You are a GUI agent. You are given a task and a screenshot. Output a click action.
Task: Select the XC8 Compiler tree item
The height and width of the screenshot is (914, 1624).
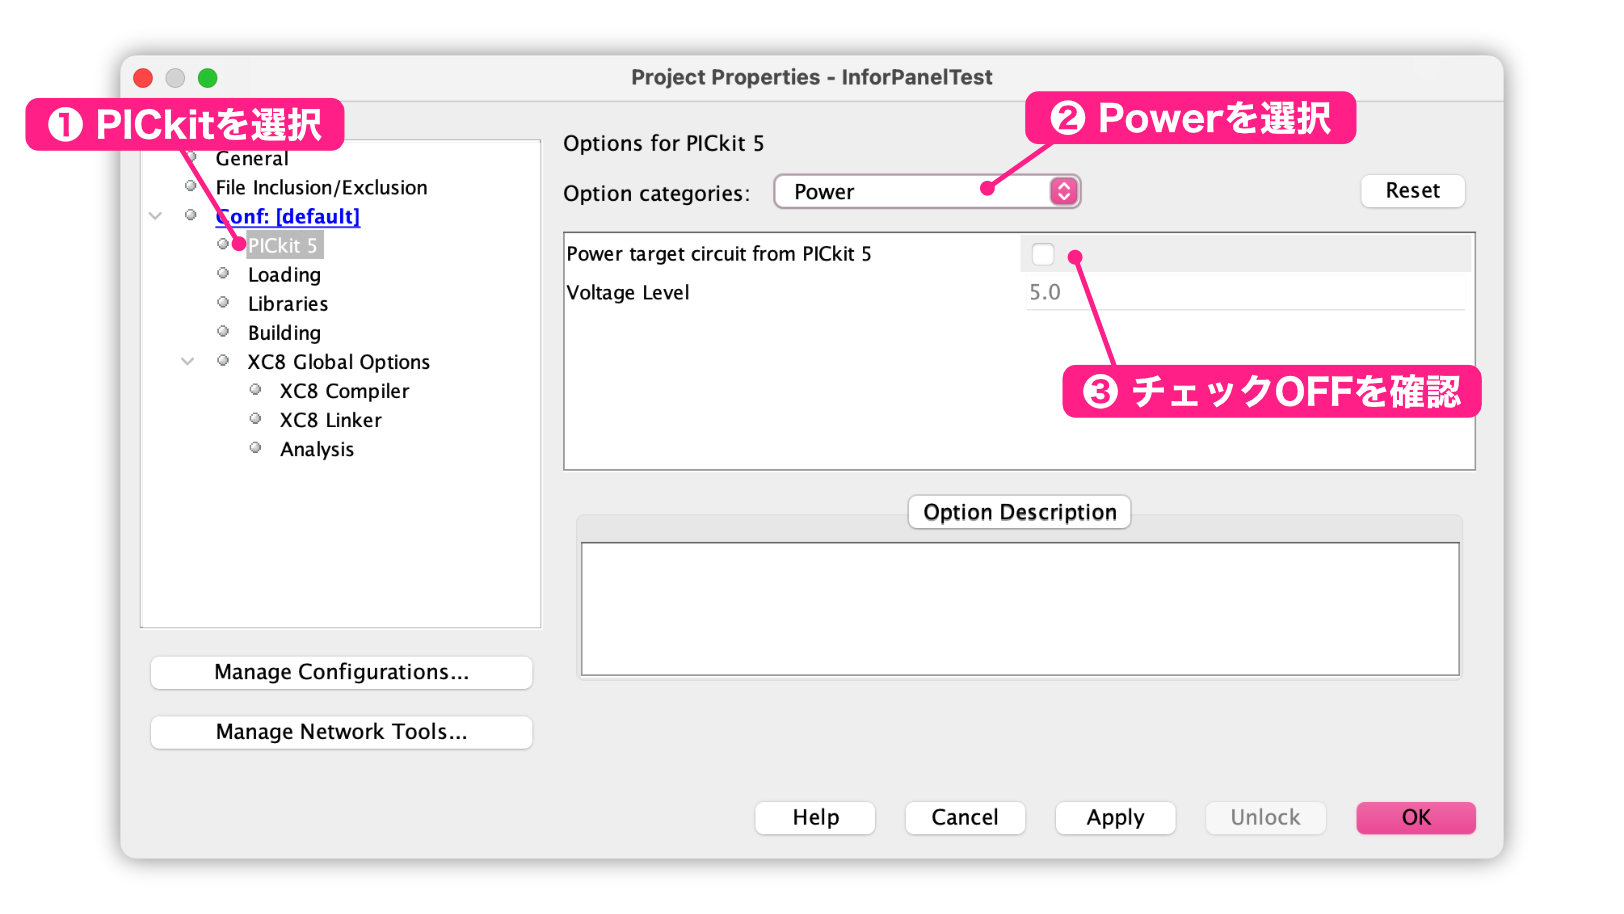344,390
